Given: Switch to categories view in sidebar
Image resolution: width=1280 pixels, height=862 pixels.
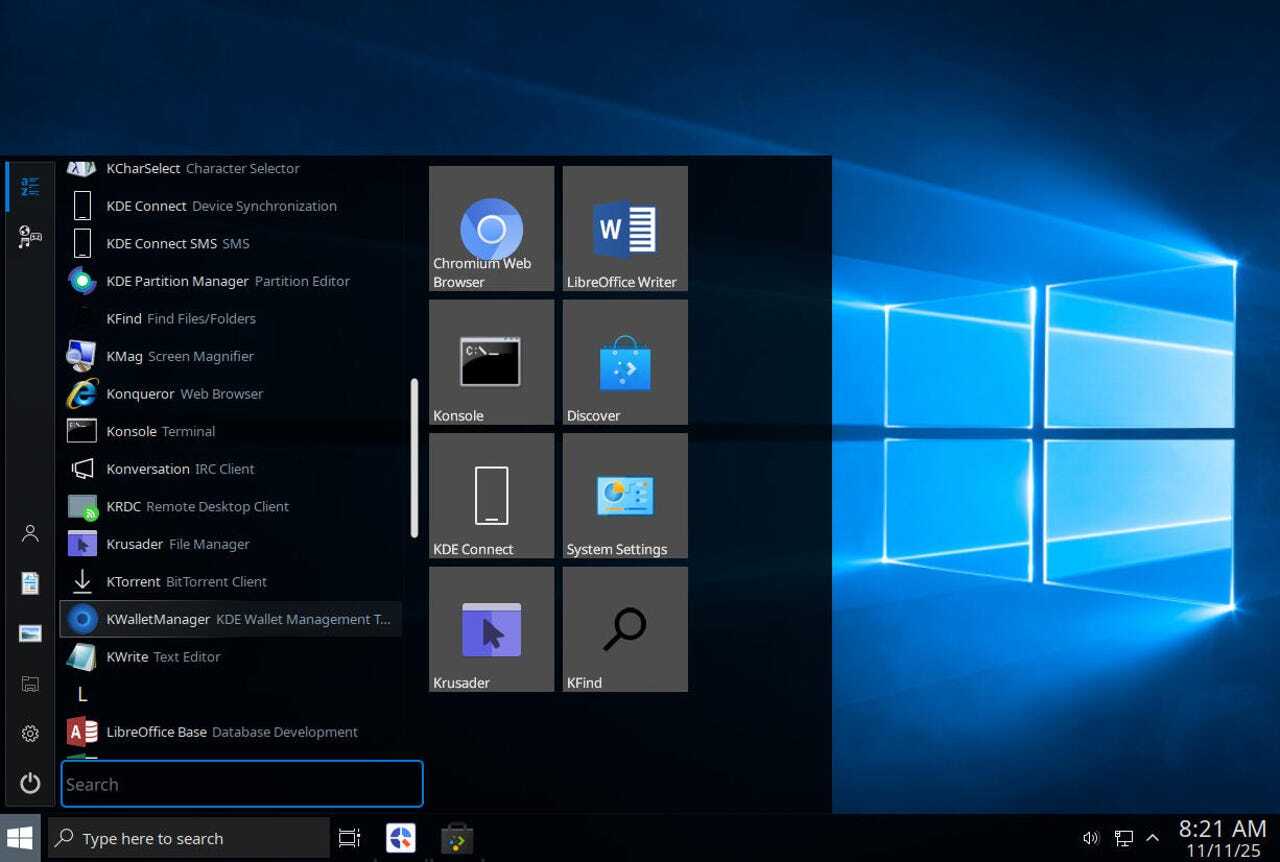Looking at the screenshot, I should click(30, 237).
